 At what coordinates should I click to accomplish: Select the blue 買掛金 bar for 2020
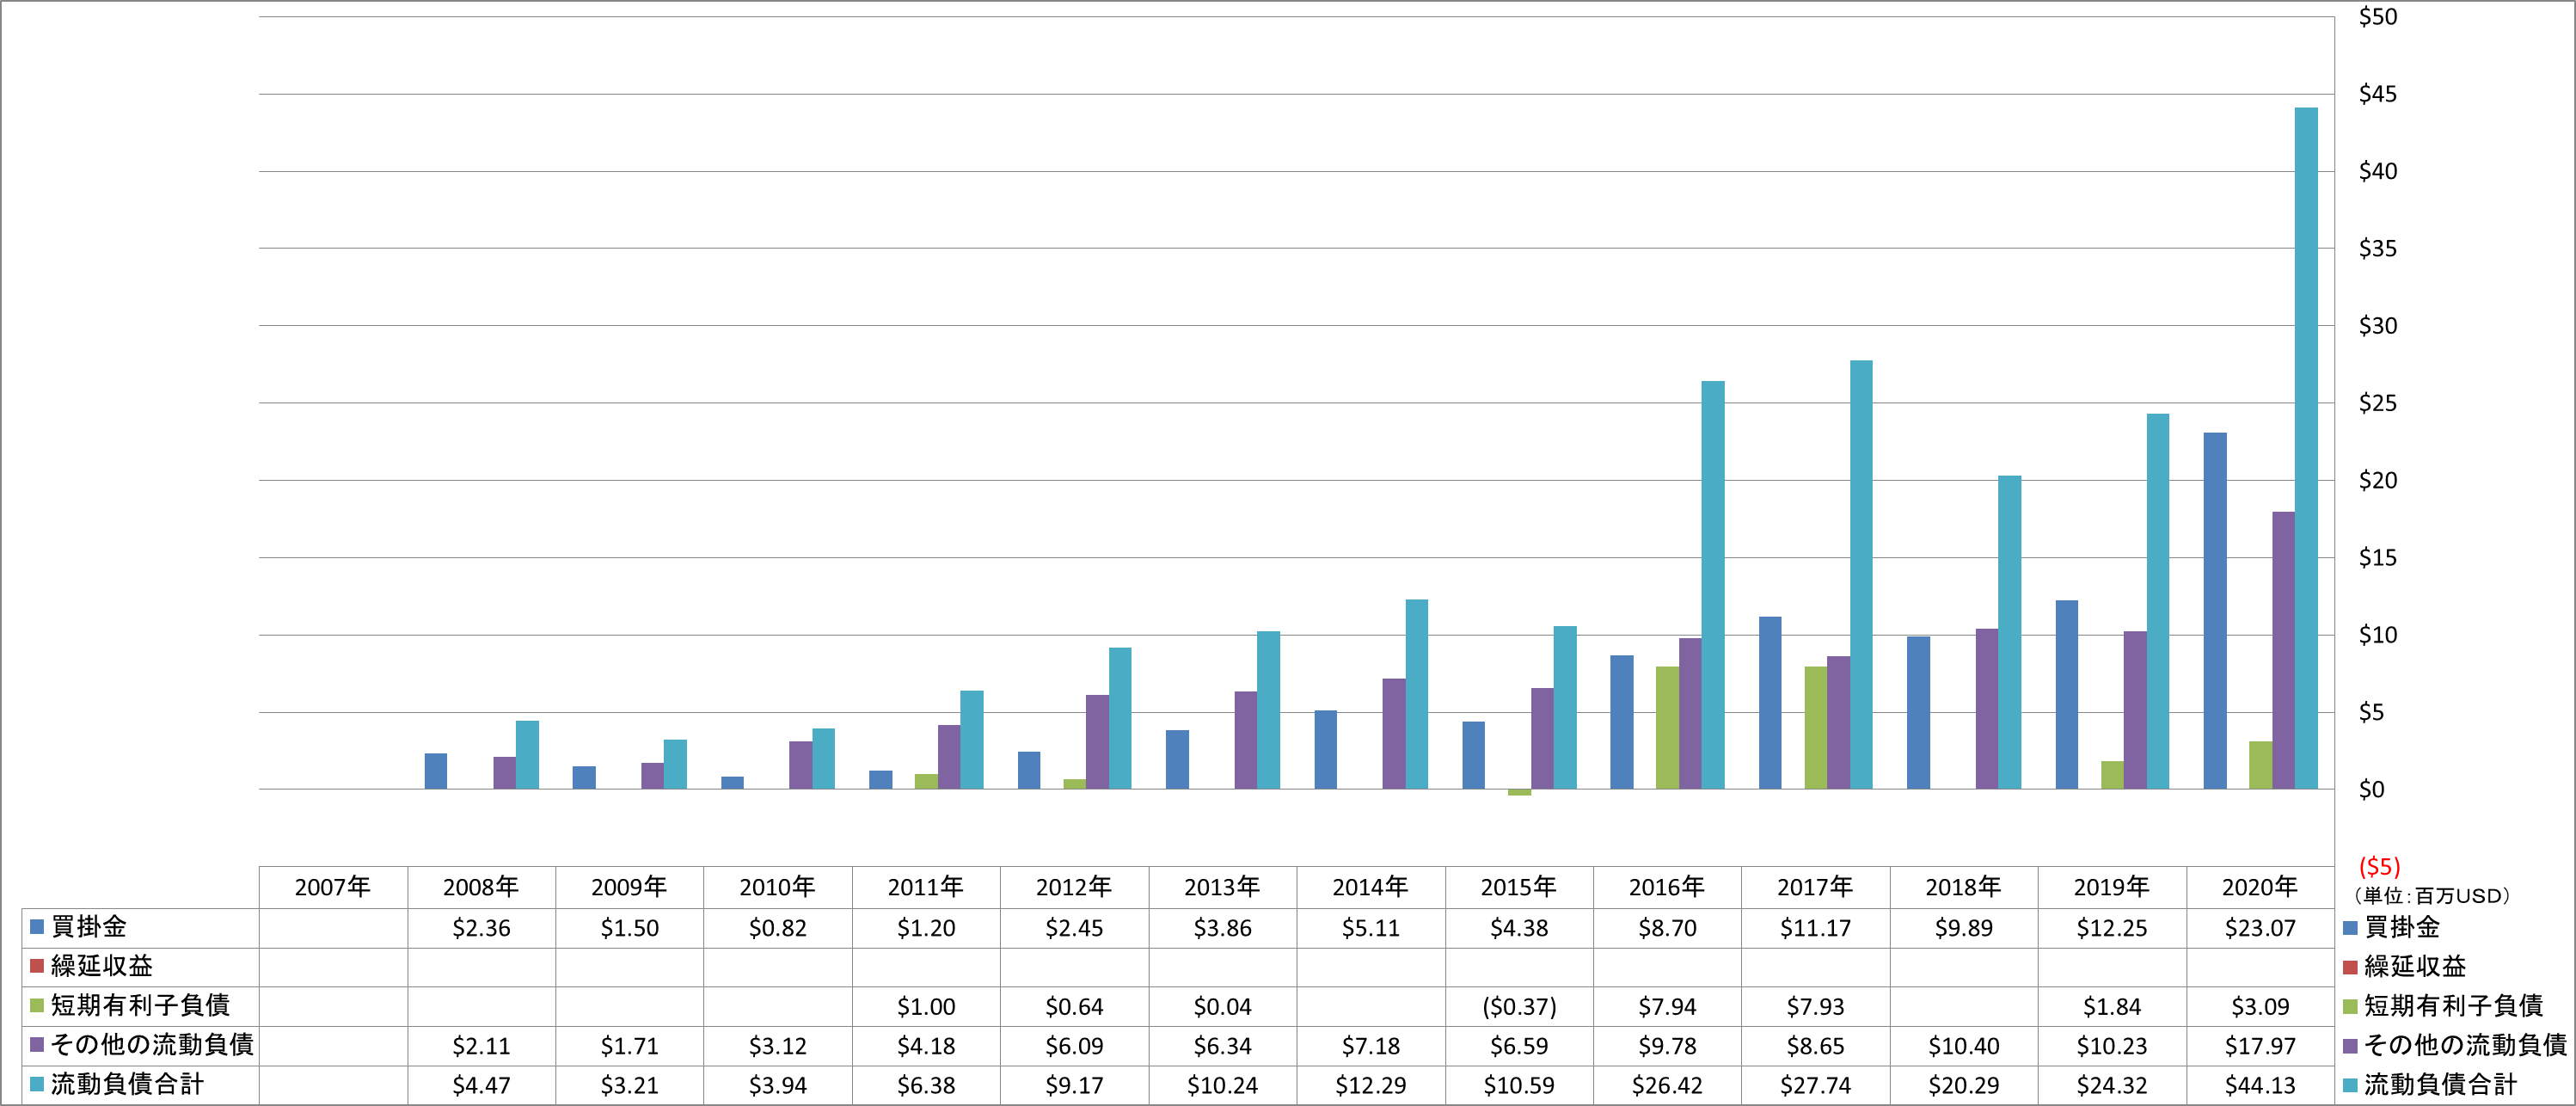(2215, 611)
